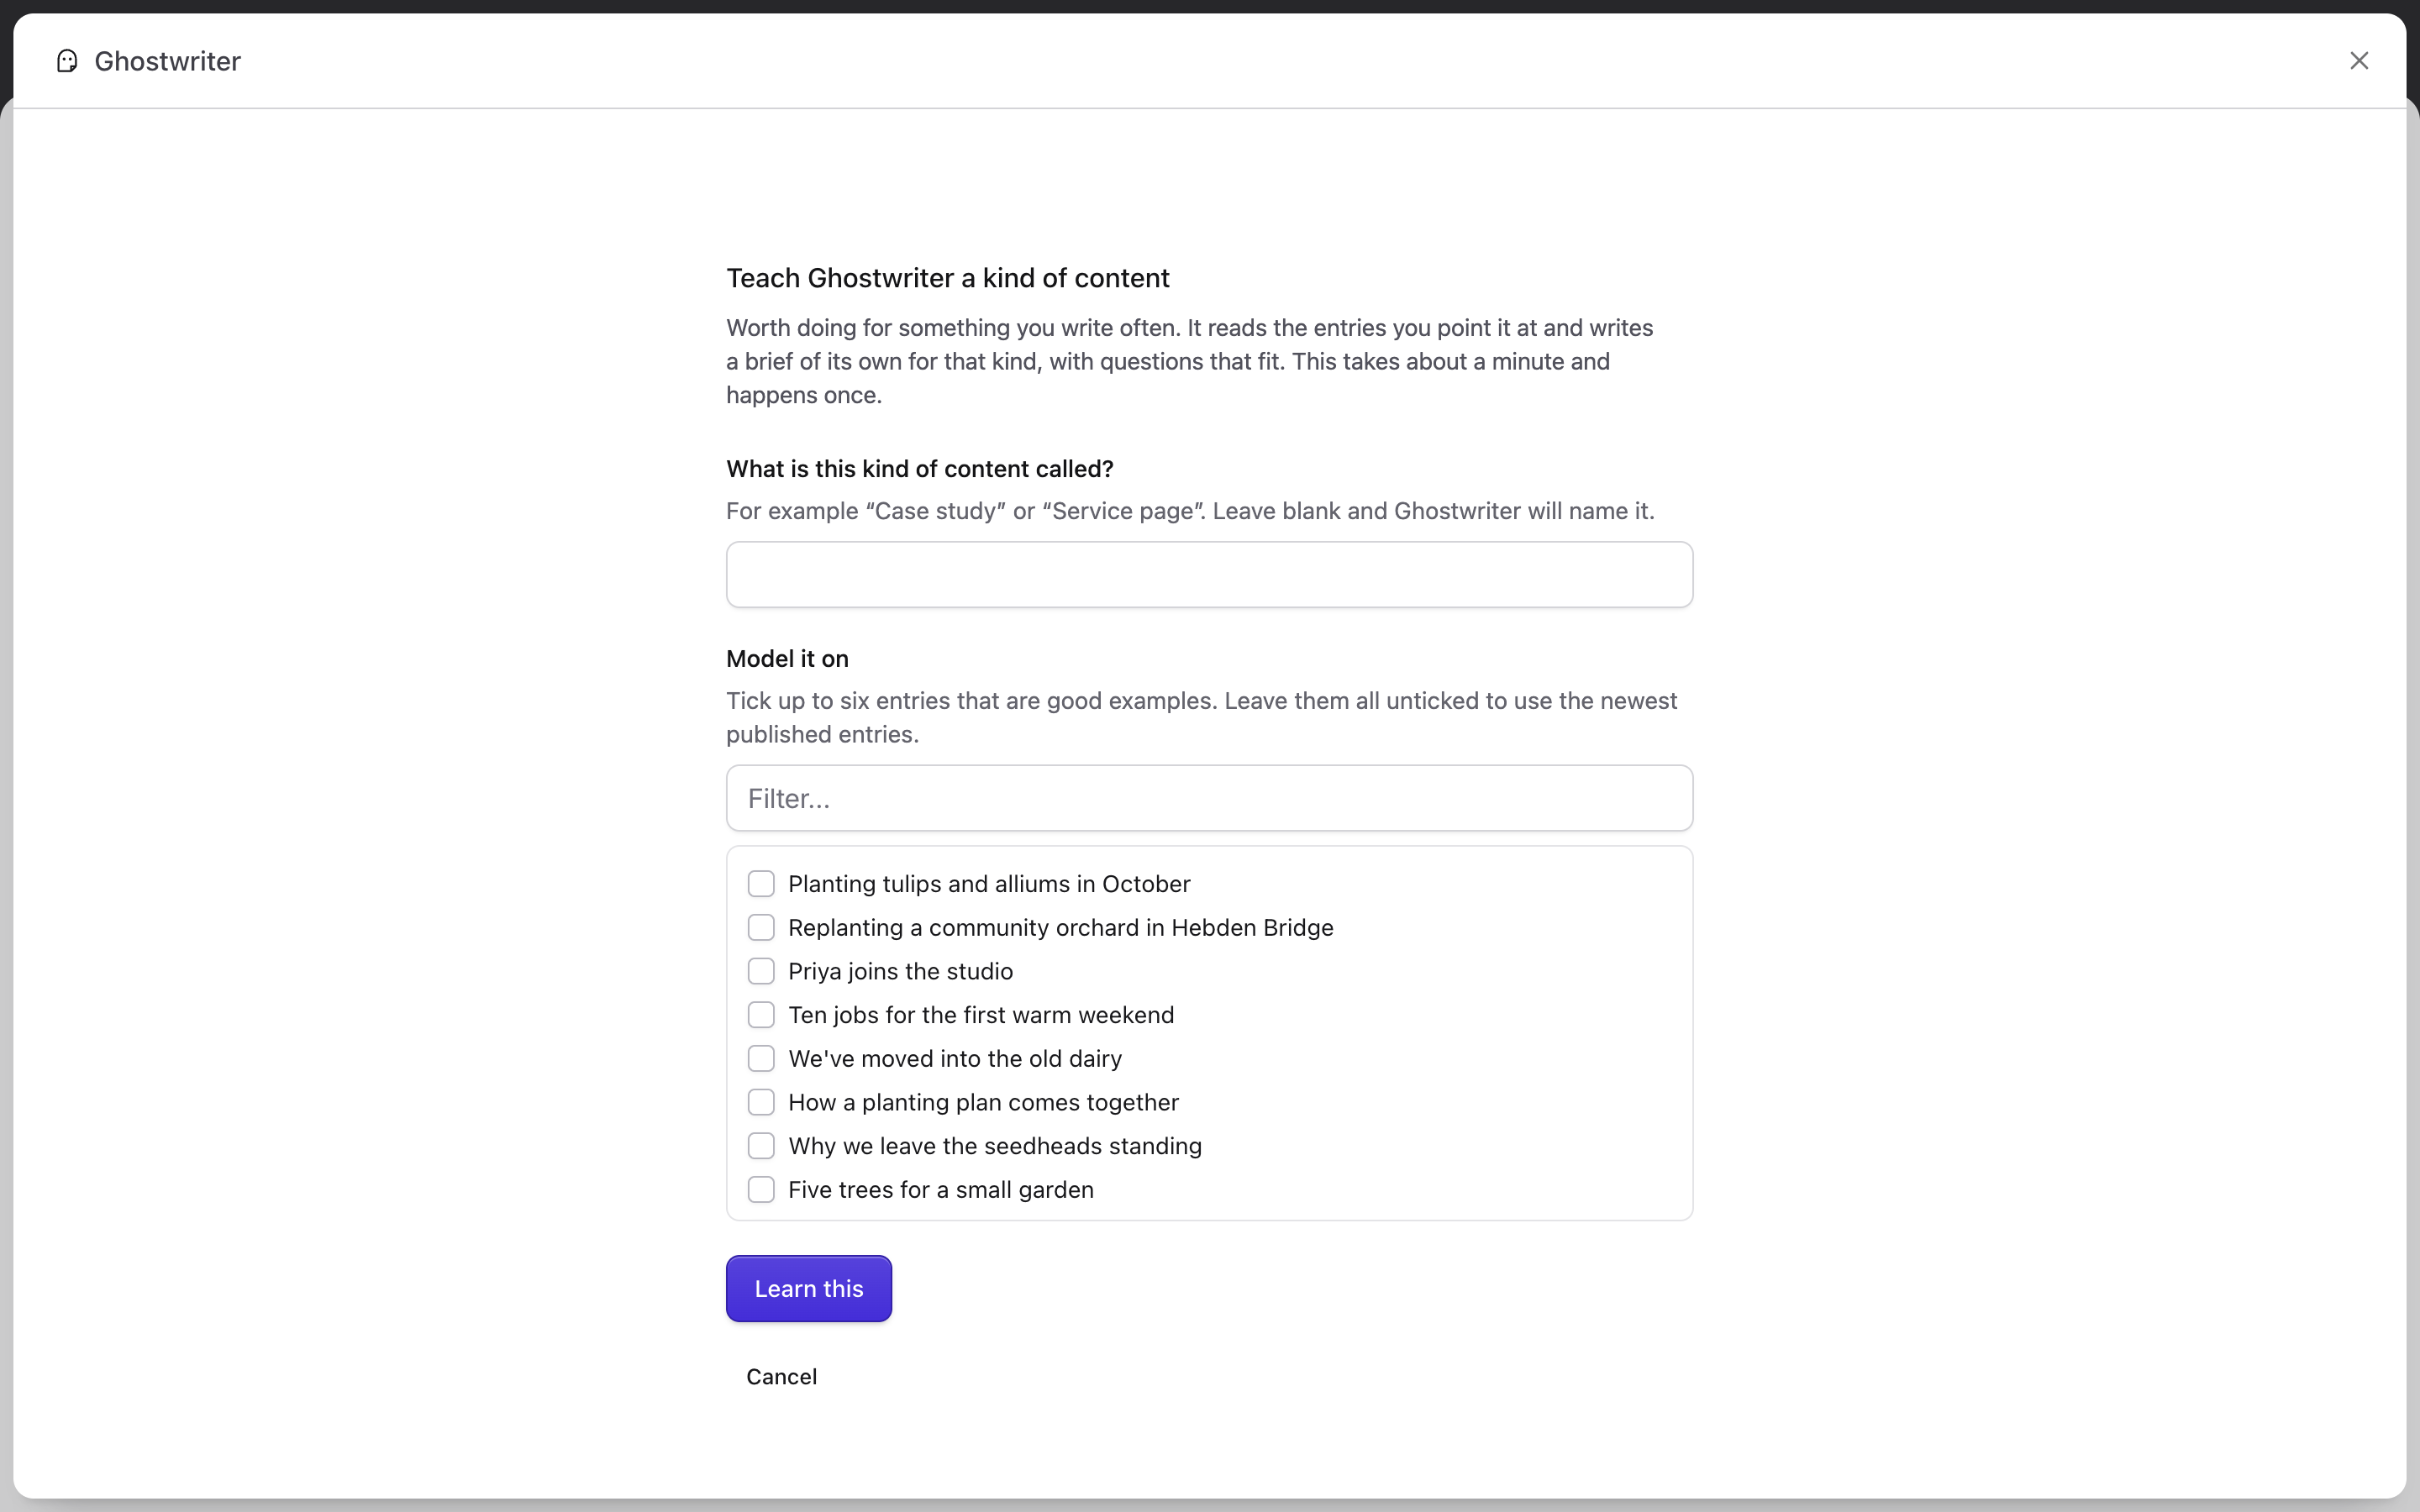Focus the content kind name input field
The width and height of the screenshot is (2420, 1512).
pos(1209,575)
